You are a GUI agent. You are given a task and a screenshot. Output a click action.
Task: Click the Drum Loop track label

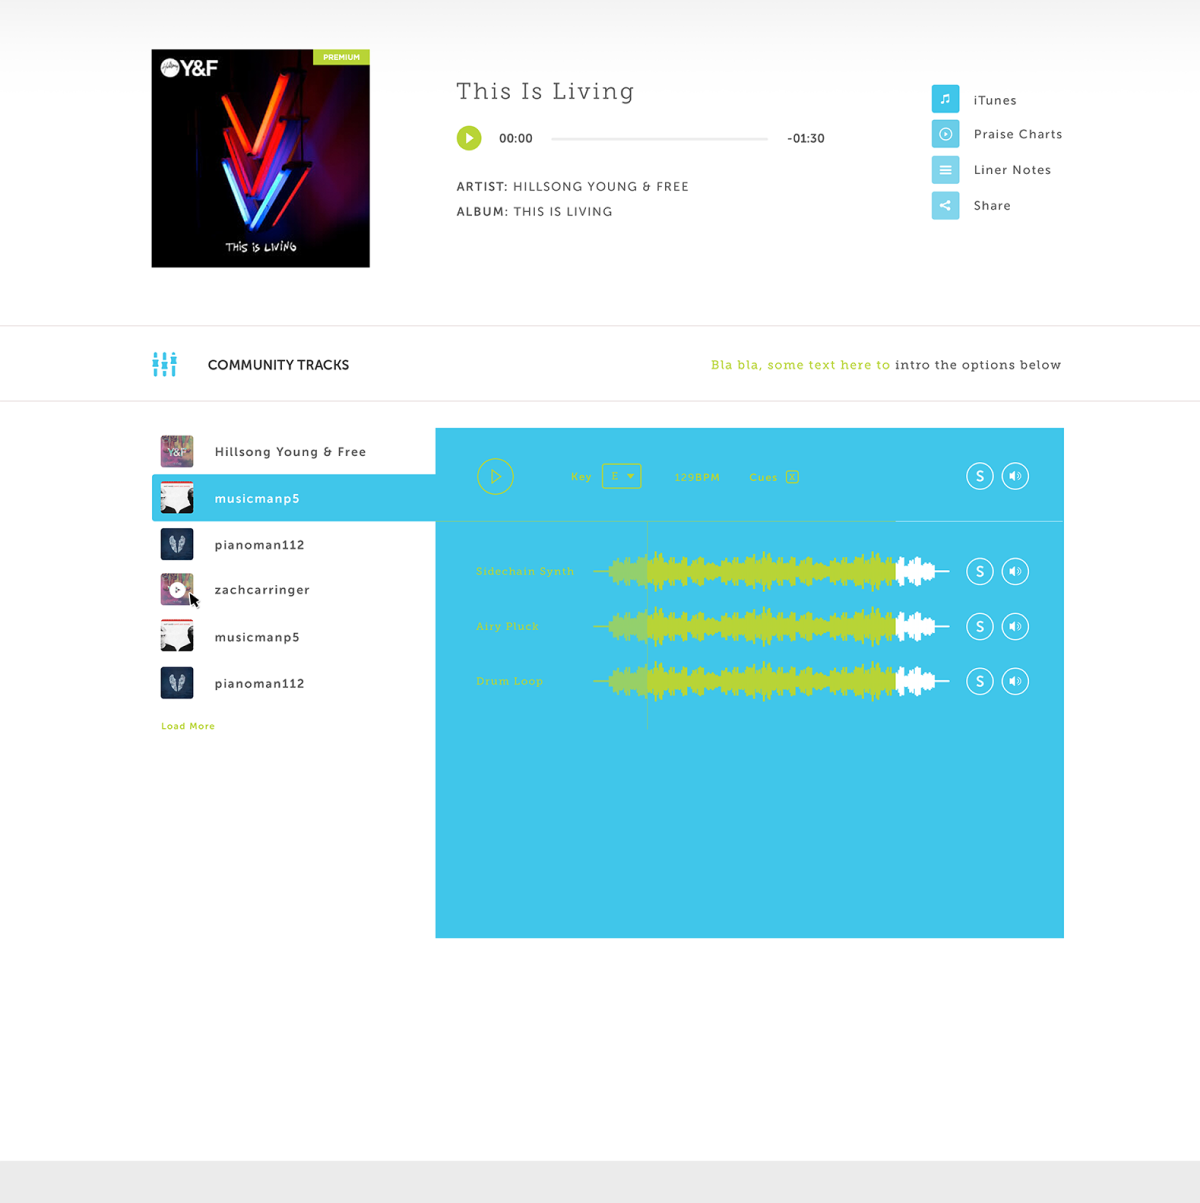[509, 681]
